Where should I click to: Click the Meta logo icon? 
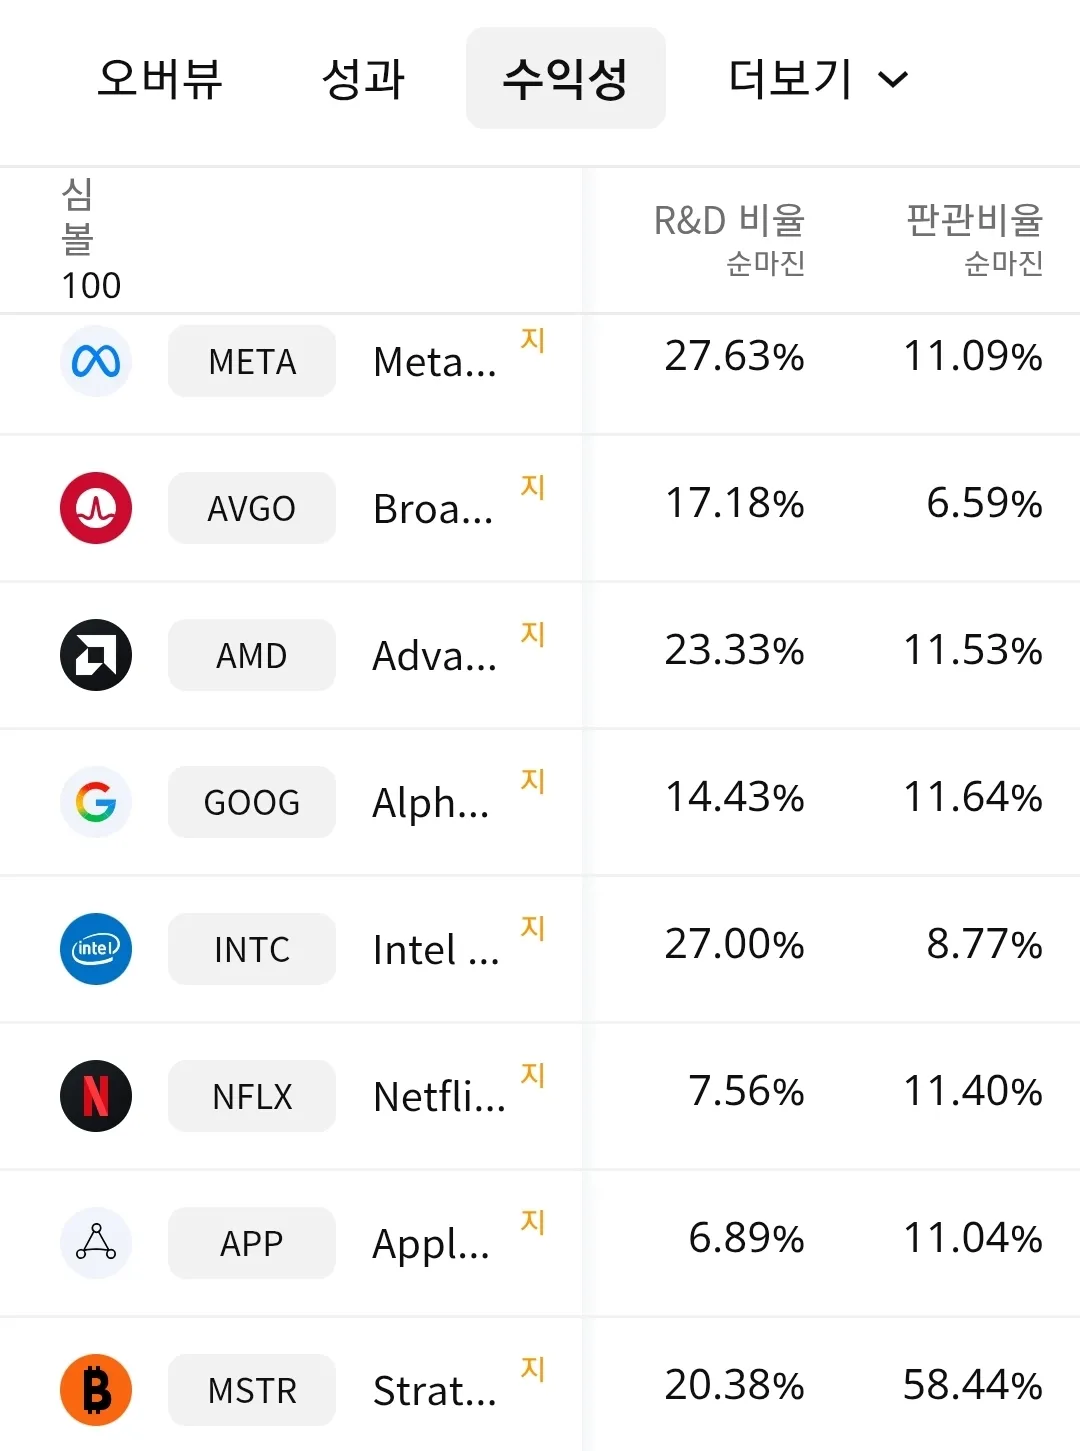[x=96, y=361]
